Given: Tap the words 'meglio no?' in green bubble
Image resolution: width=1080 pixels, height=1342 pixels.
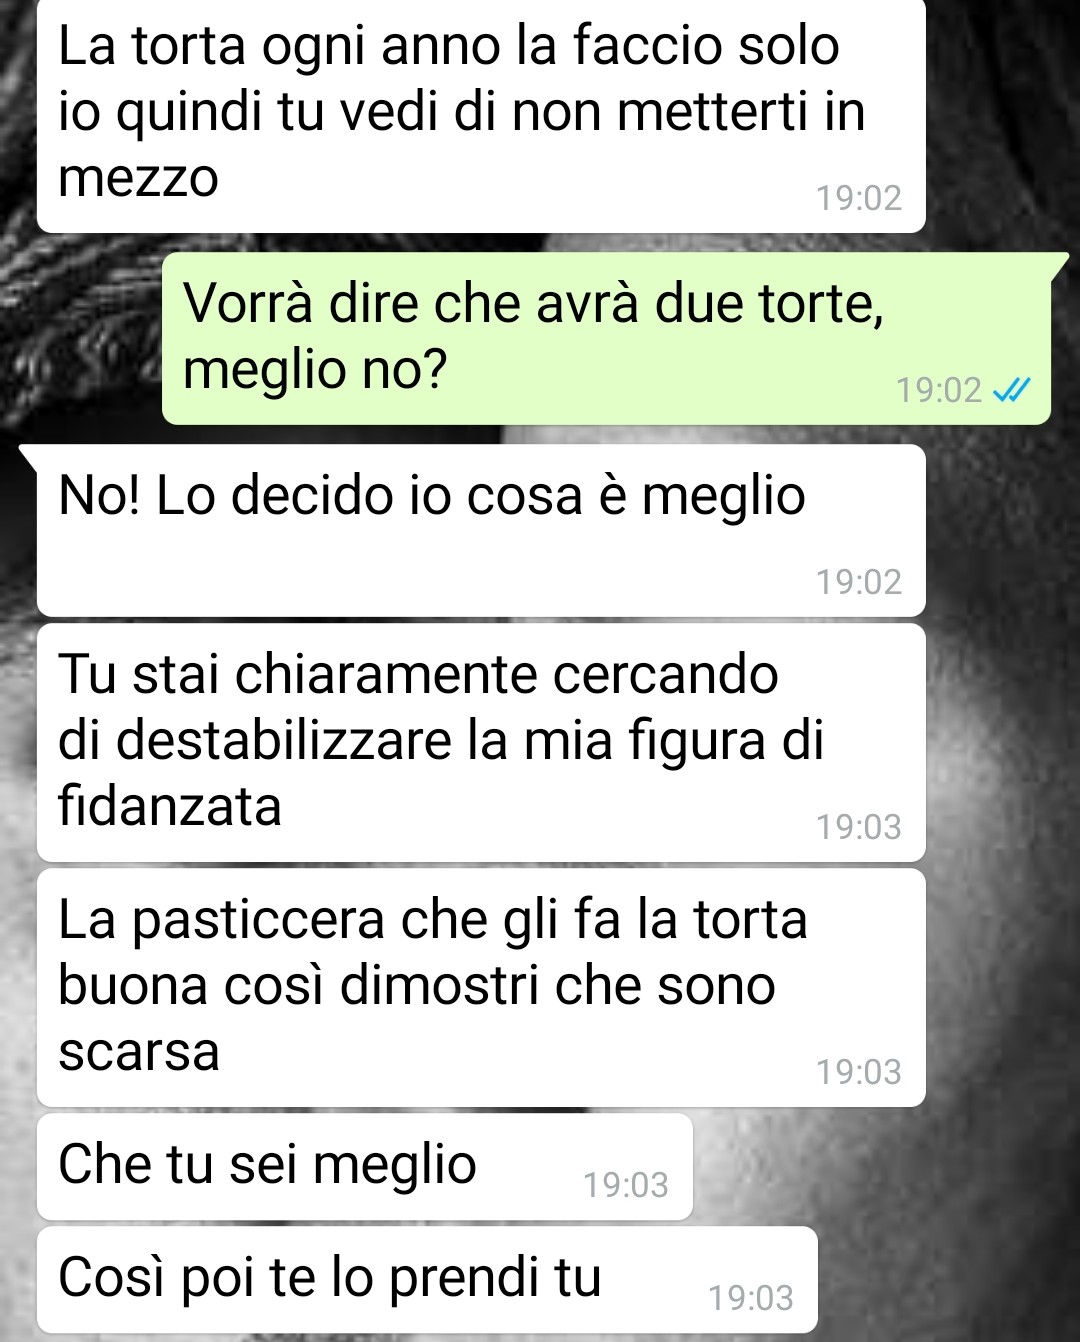Looking at the screenshot, I should pos(314,370).
